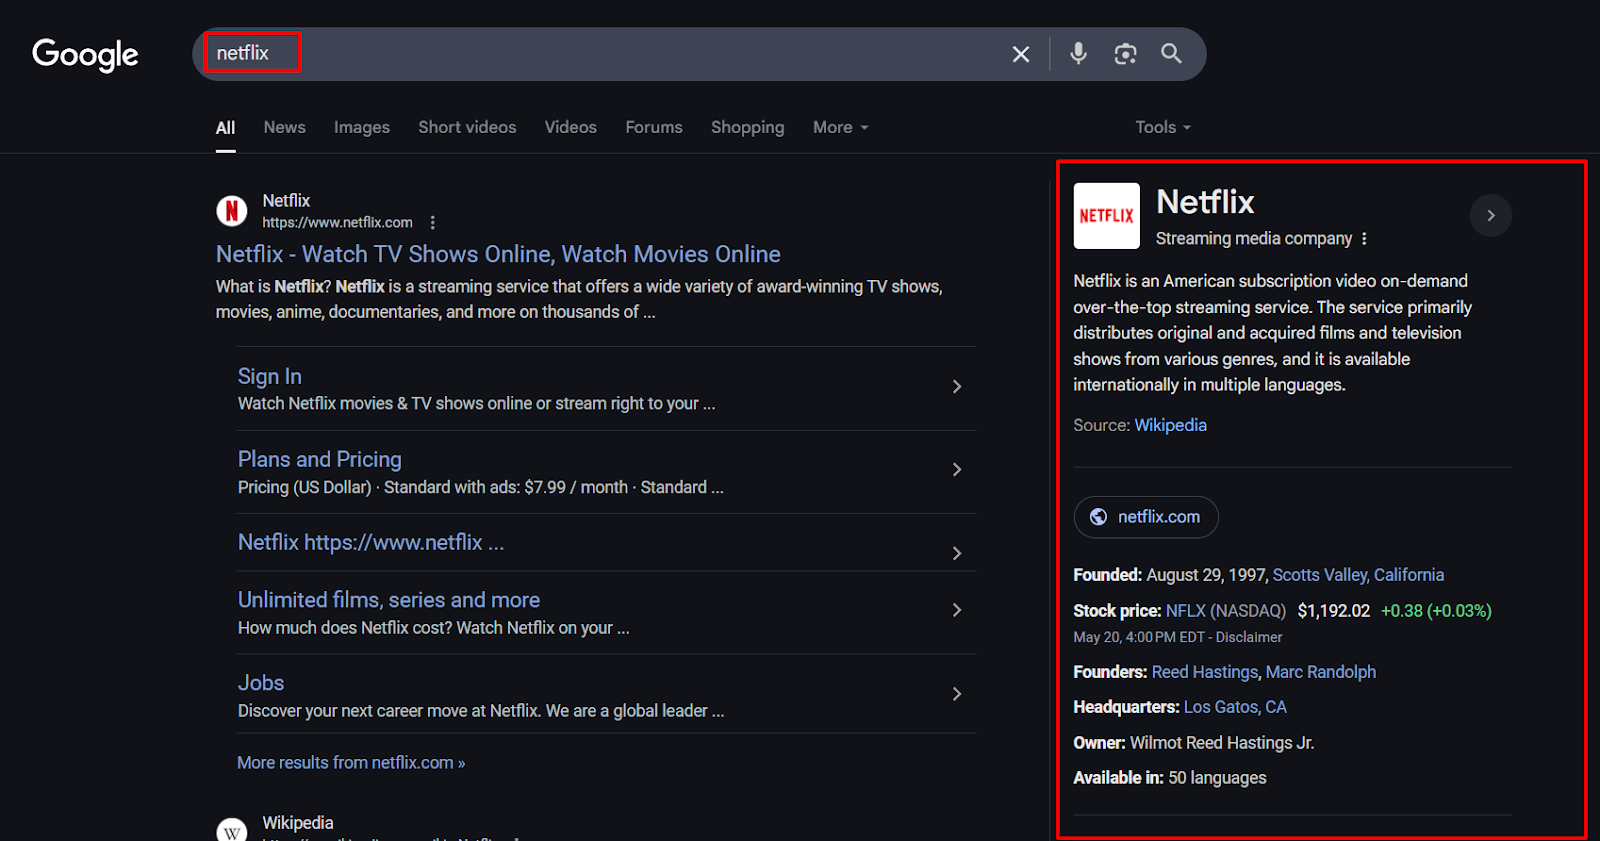Expand the Sign In row chevron
The height and width of the screenshot is (841, 1600).
click(x=957, y=386)
